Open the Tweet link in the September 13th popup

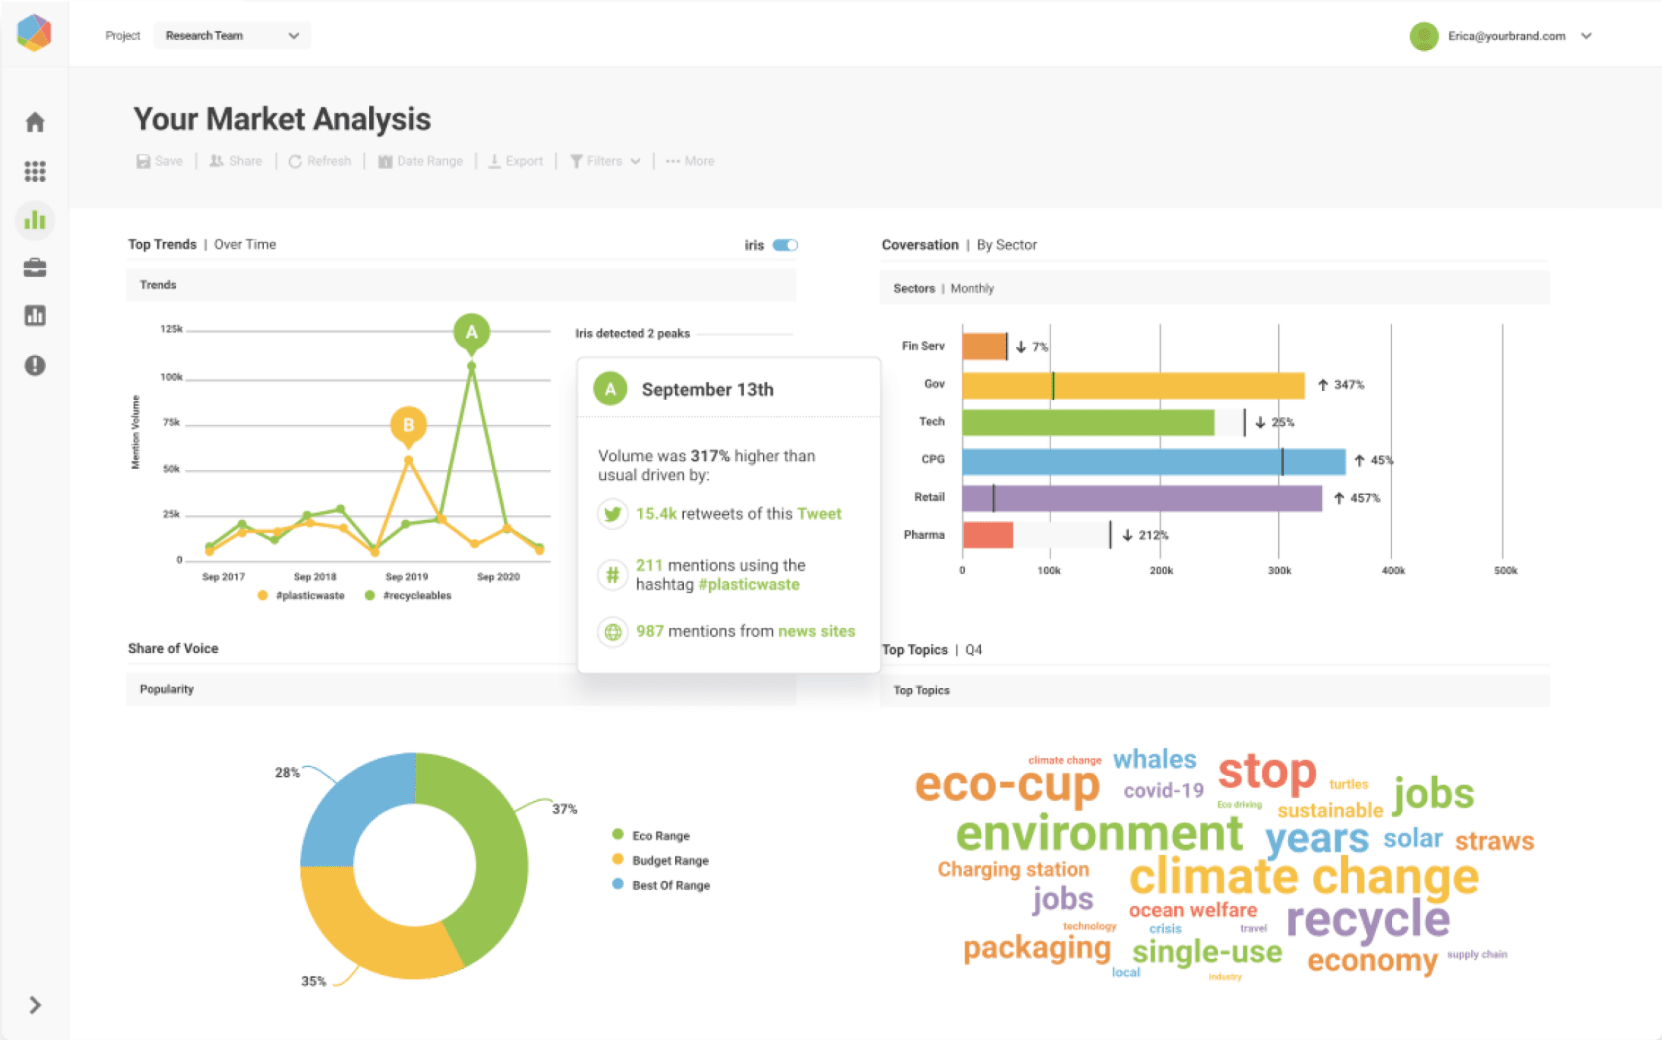click(820, 513)
